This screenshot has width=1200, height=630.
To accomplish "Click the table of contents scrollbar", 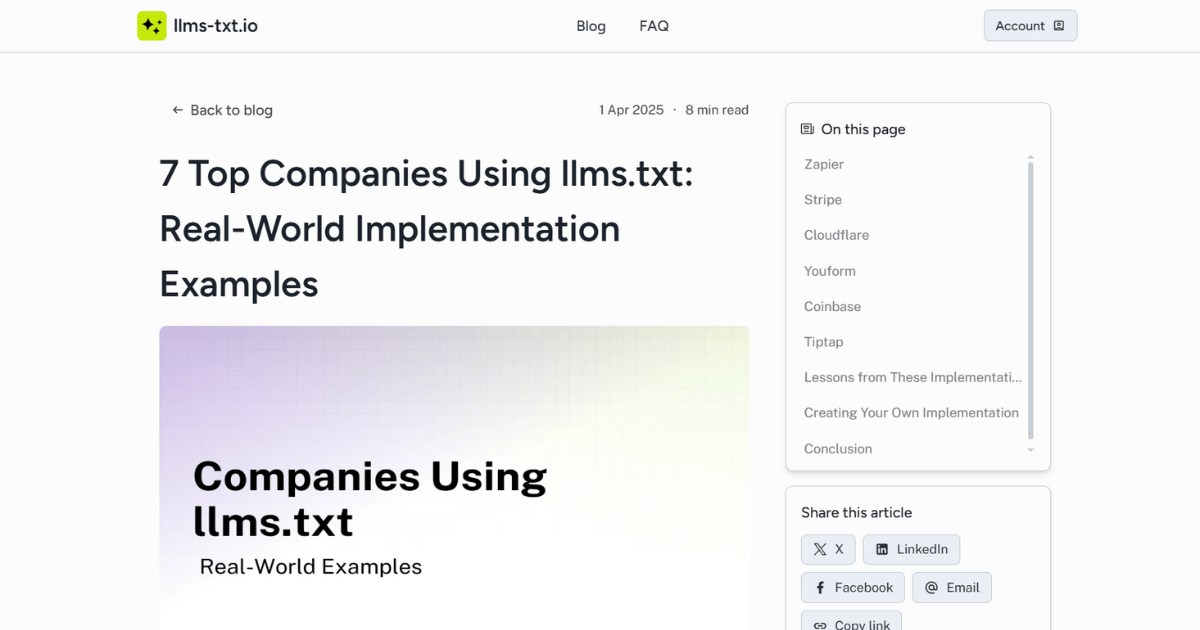I will [1031, 300].
